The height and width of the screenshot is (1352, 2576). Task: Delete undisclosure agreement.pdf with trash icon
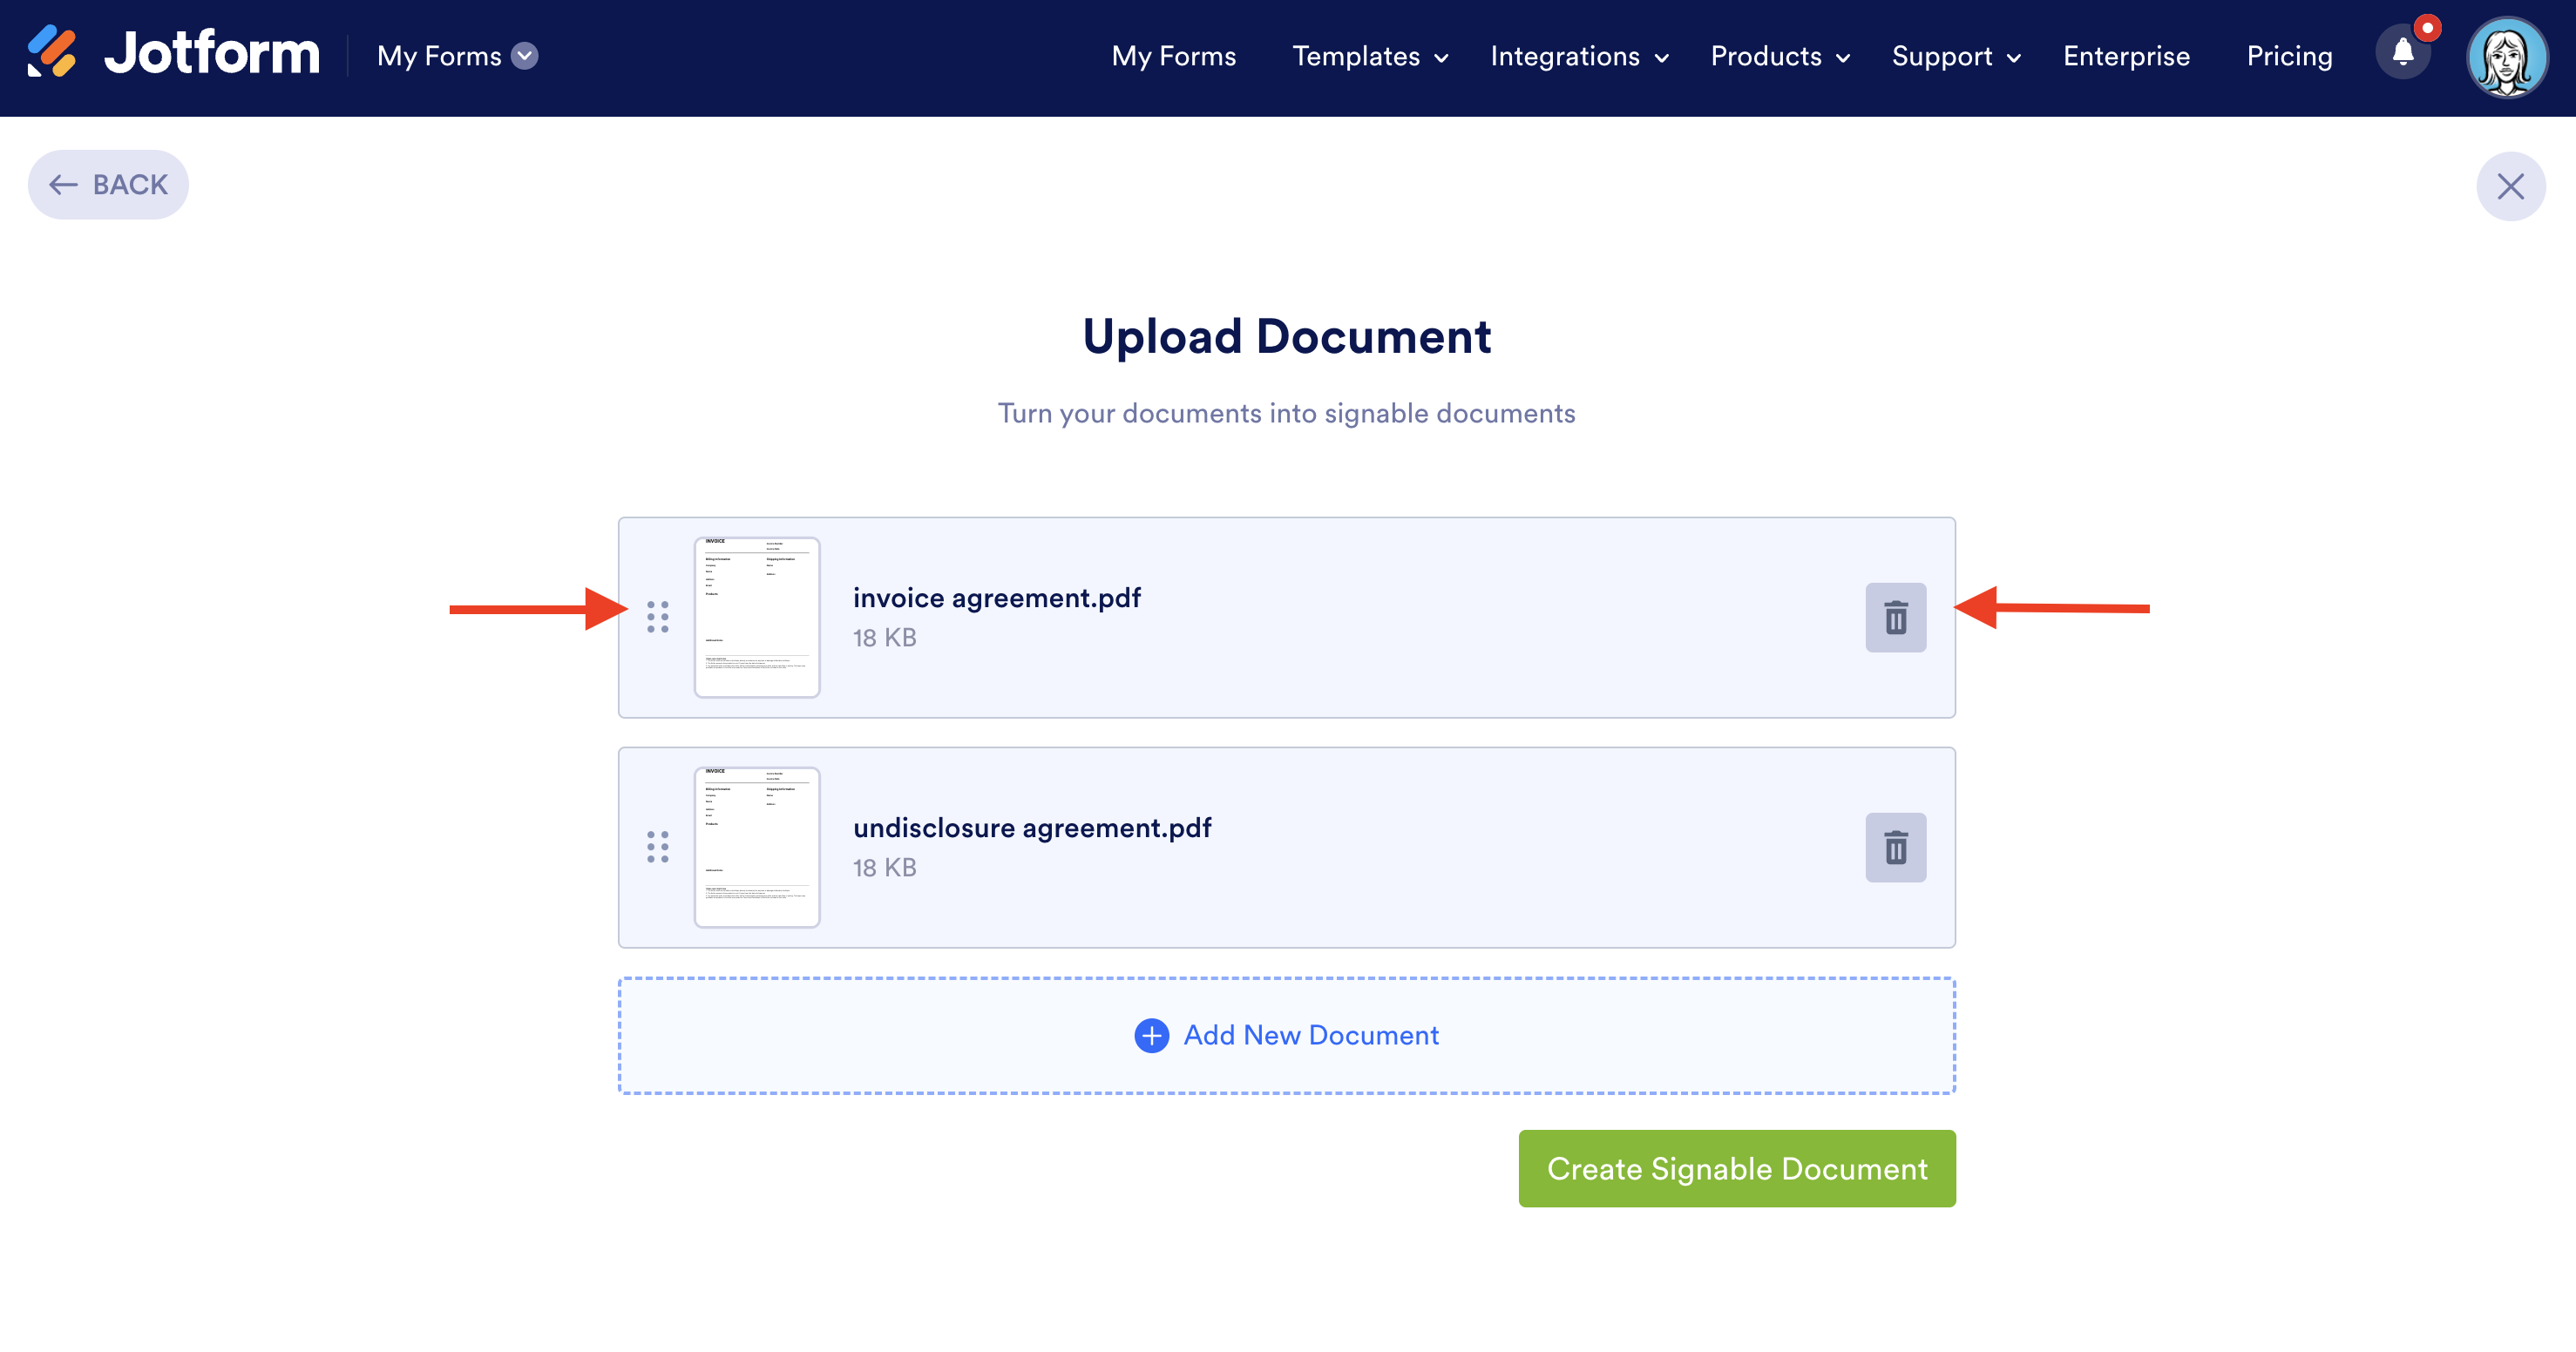1895,847
